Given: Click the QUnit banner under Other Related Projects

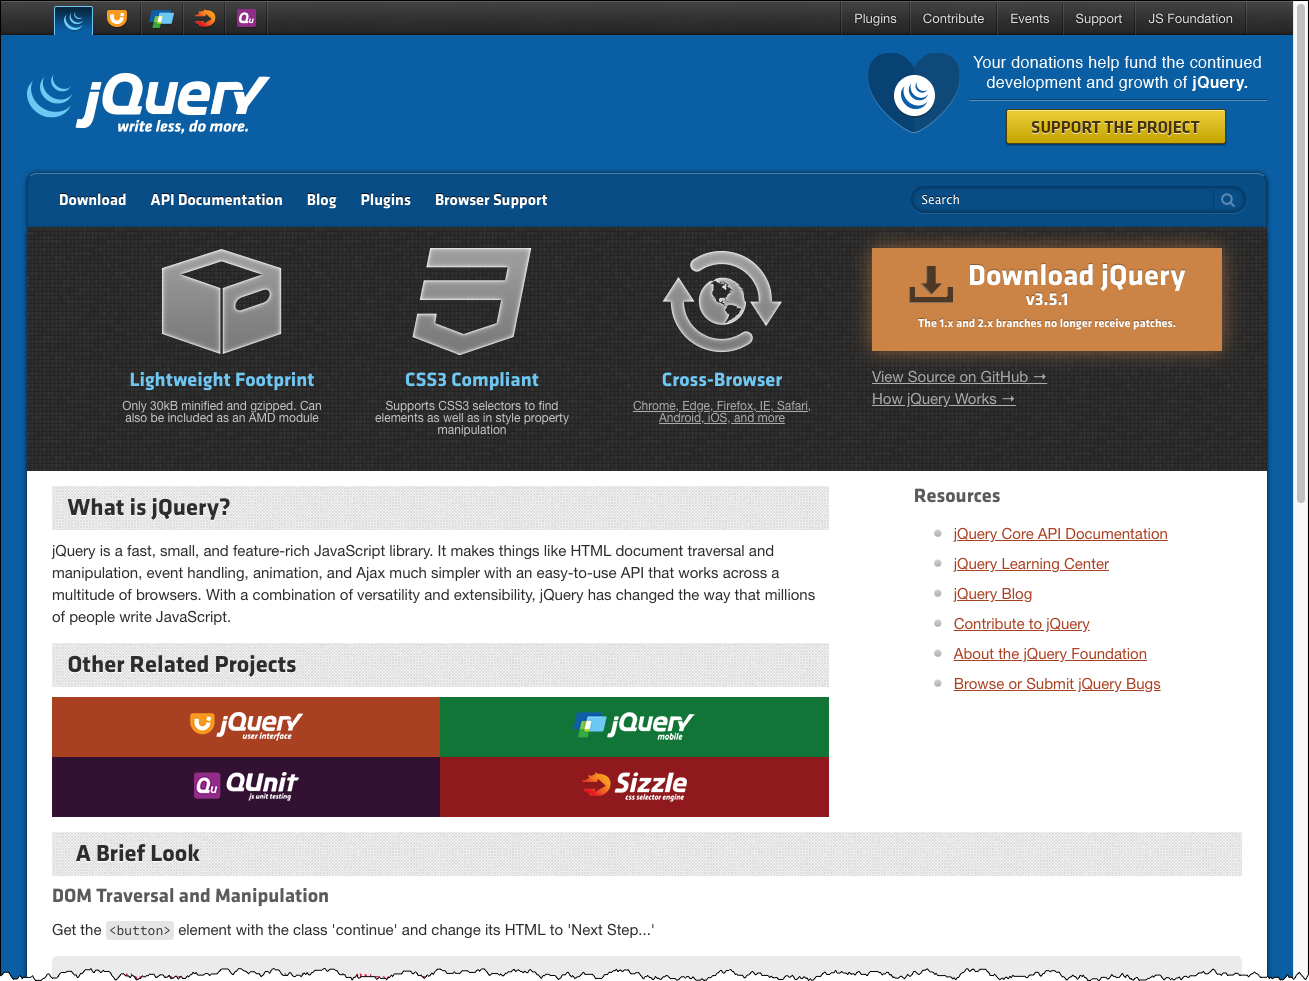Looking at the screenshot, I should click(x=245, y=787).
